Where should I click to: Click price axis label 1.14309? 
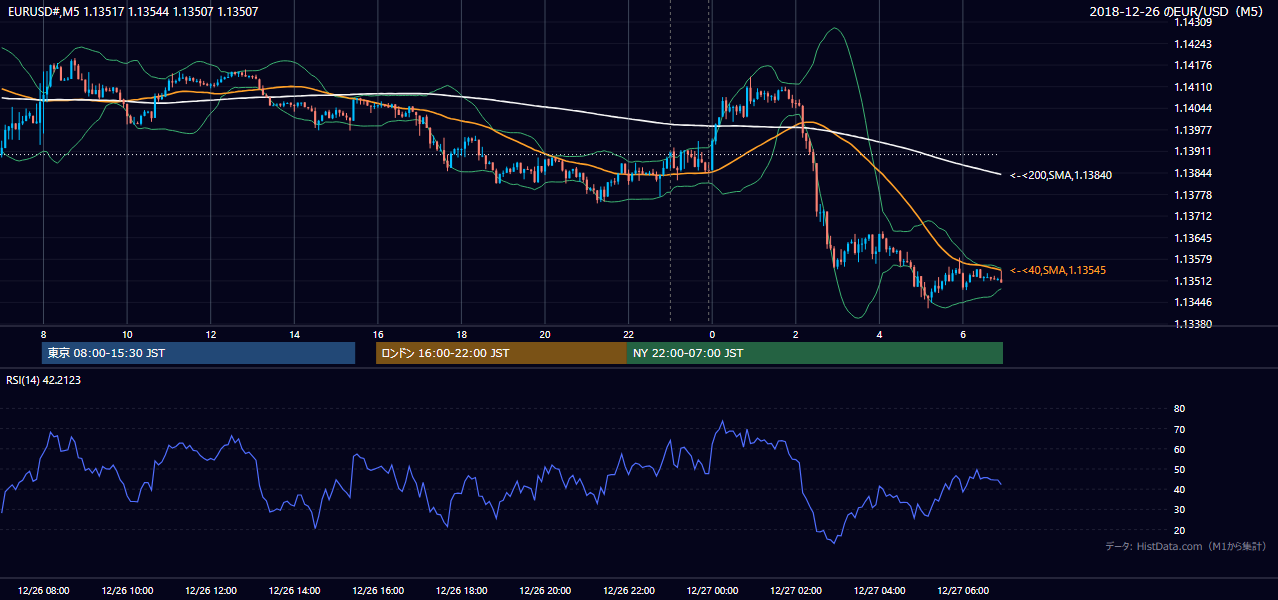click(x=1192, y=22)
